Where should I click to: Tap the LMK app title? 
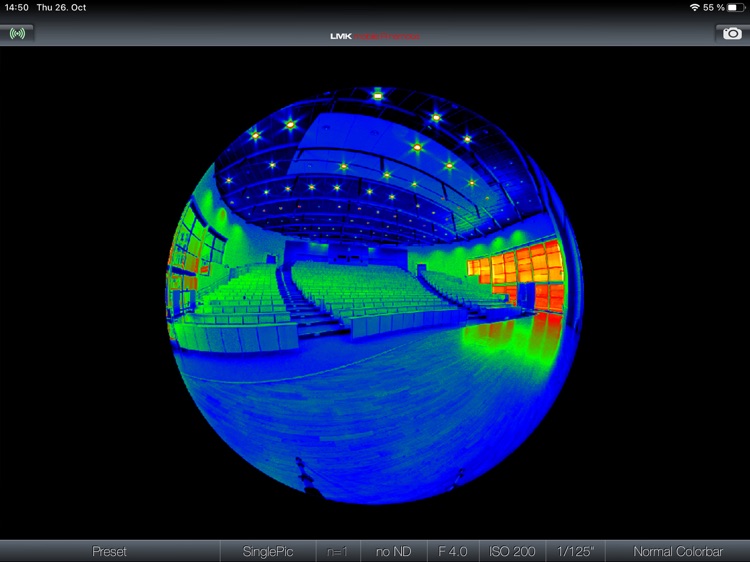coord(375,36)
